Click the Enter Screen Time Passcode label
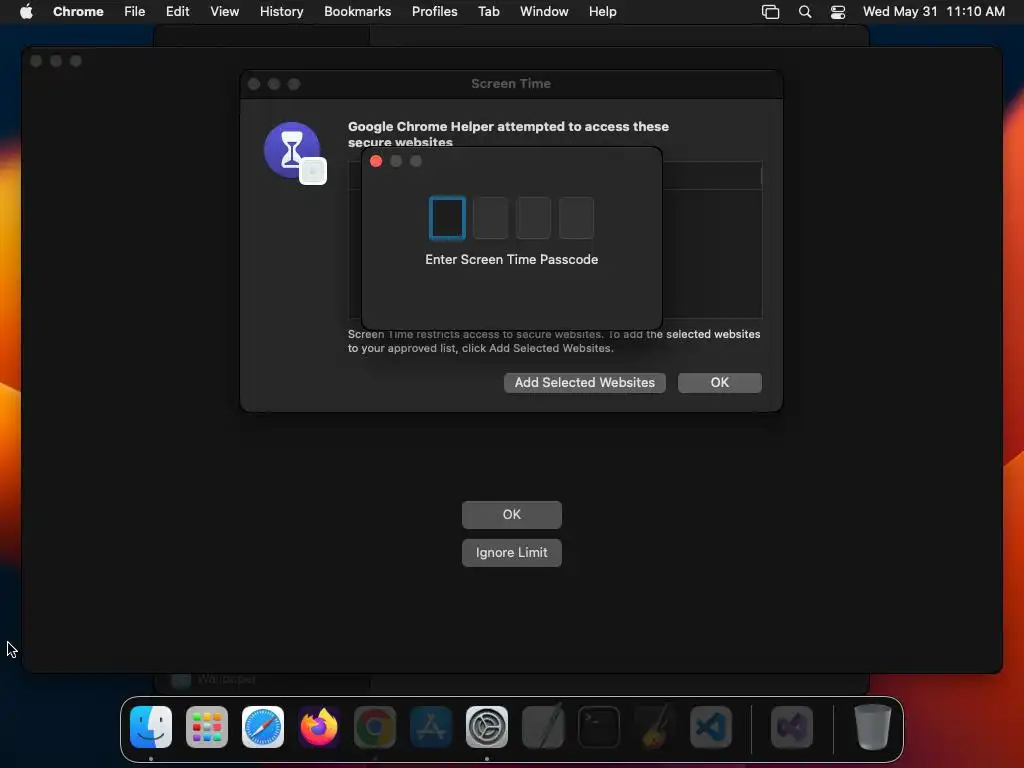The height and width of the screenshot is (768, 1024). point(511,259)
